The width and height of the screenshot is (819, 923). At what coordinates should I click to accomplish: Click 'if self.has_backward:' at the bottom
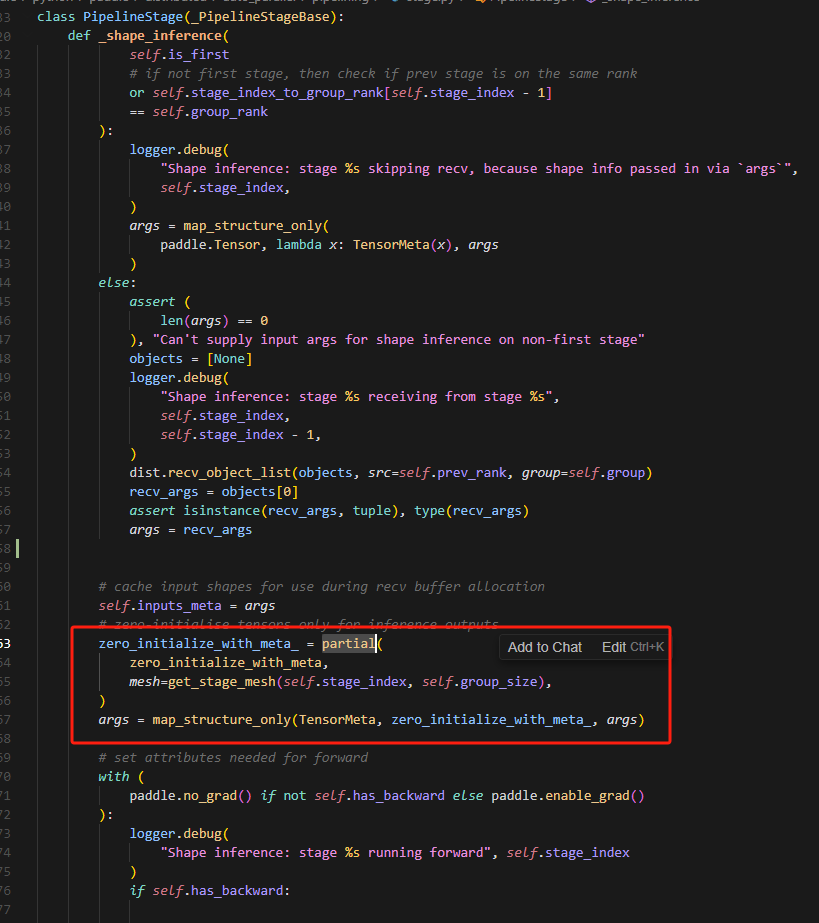[208, 891]
